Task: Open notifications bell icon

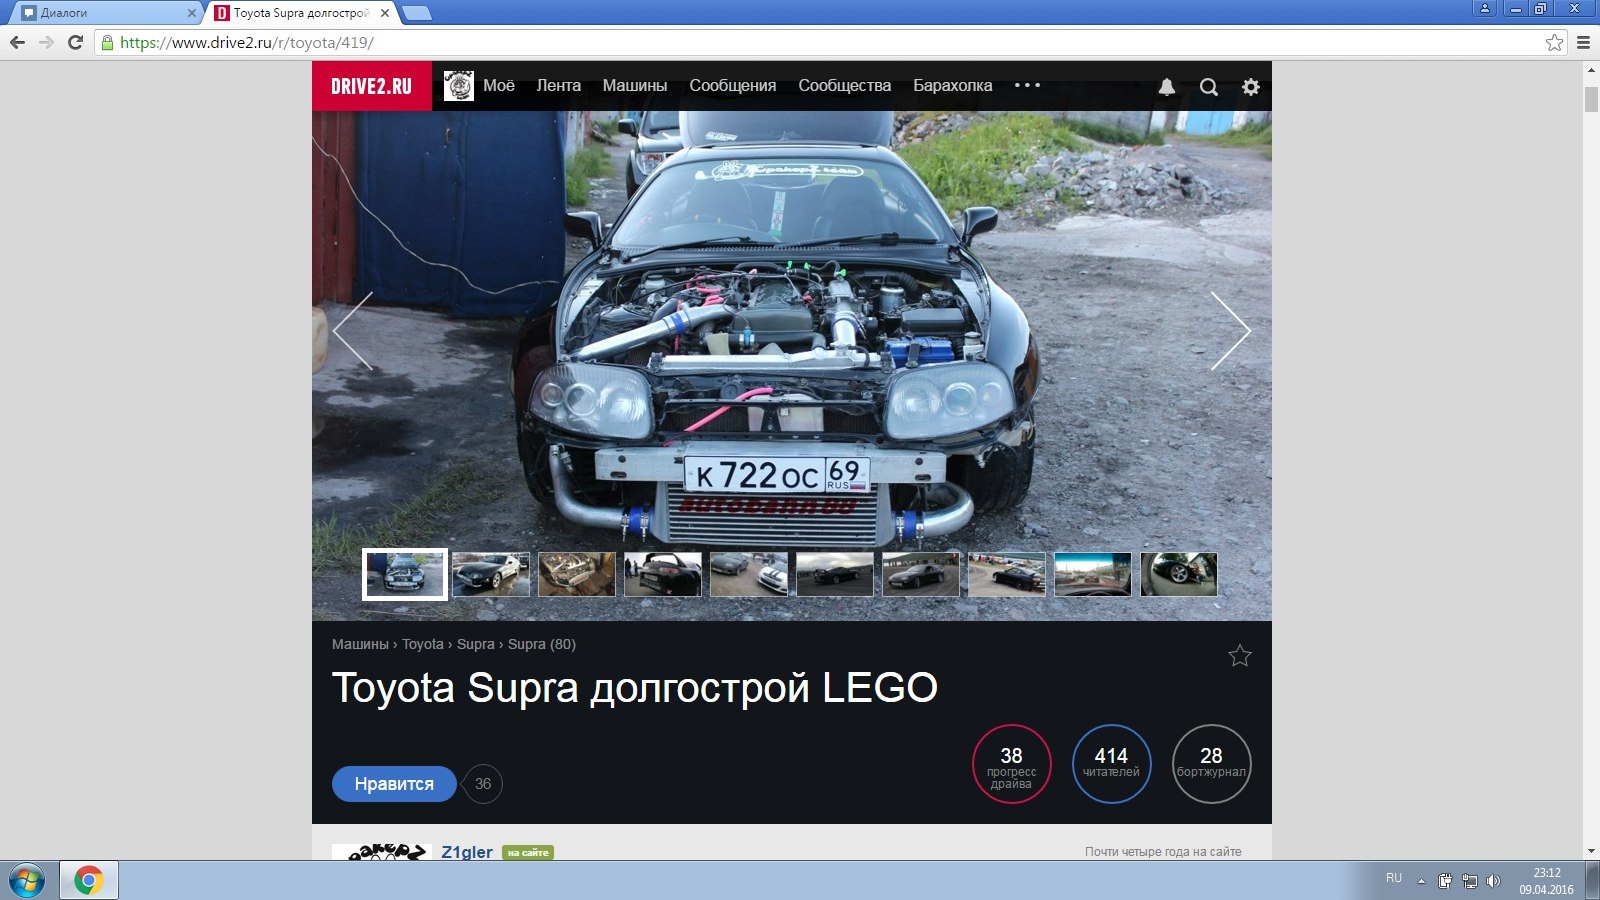Action: (1167, 87)
